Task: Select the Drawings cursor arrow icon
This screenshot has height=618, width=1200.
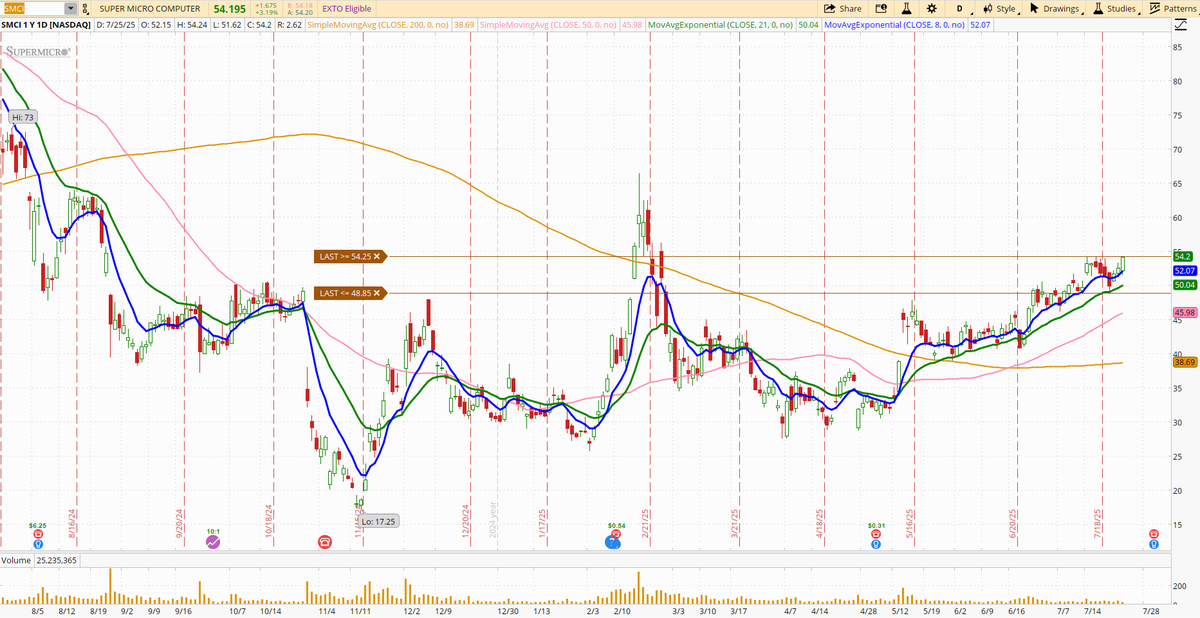Action: pos(1033,8)
